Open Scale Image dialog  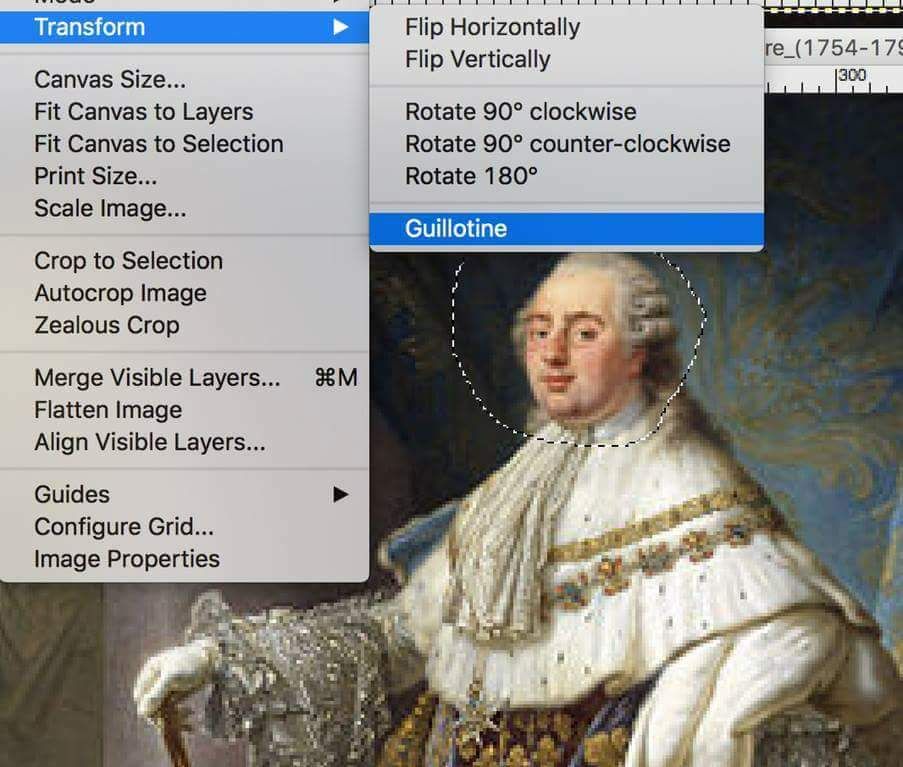pos(184,208)
